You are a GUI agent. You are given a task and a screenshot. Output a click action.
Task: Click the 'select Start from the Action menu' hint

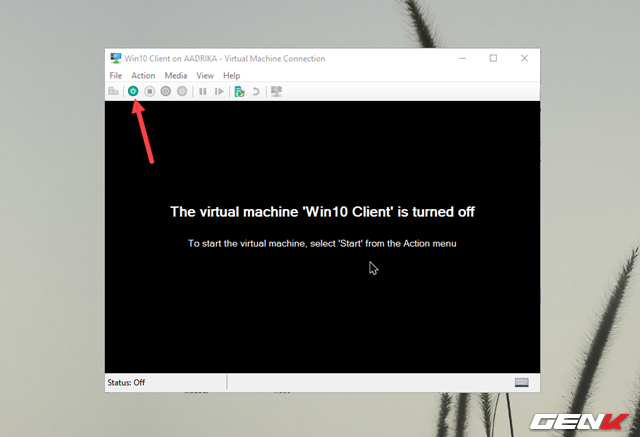[322, 244]
